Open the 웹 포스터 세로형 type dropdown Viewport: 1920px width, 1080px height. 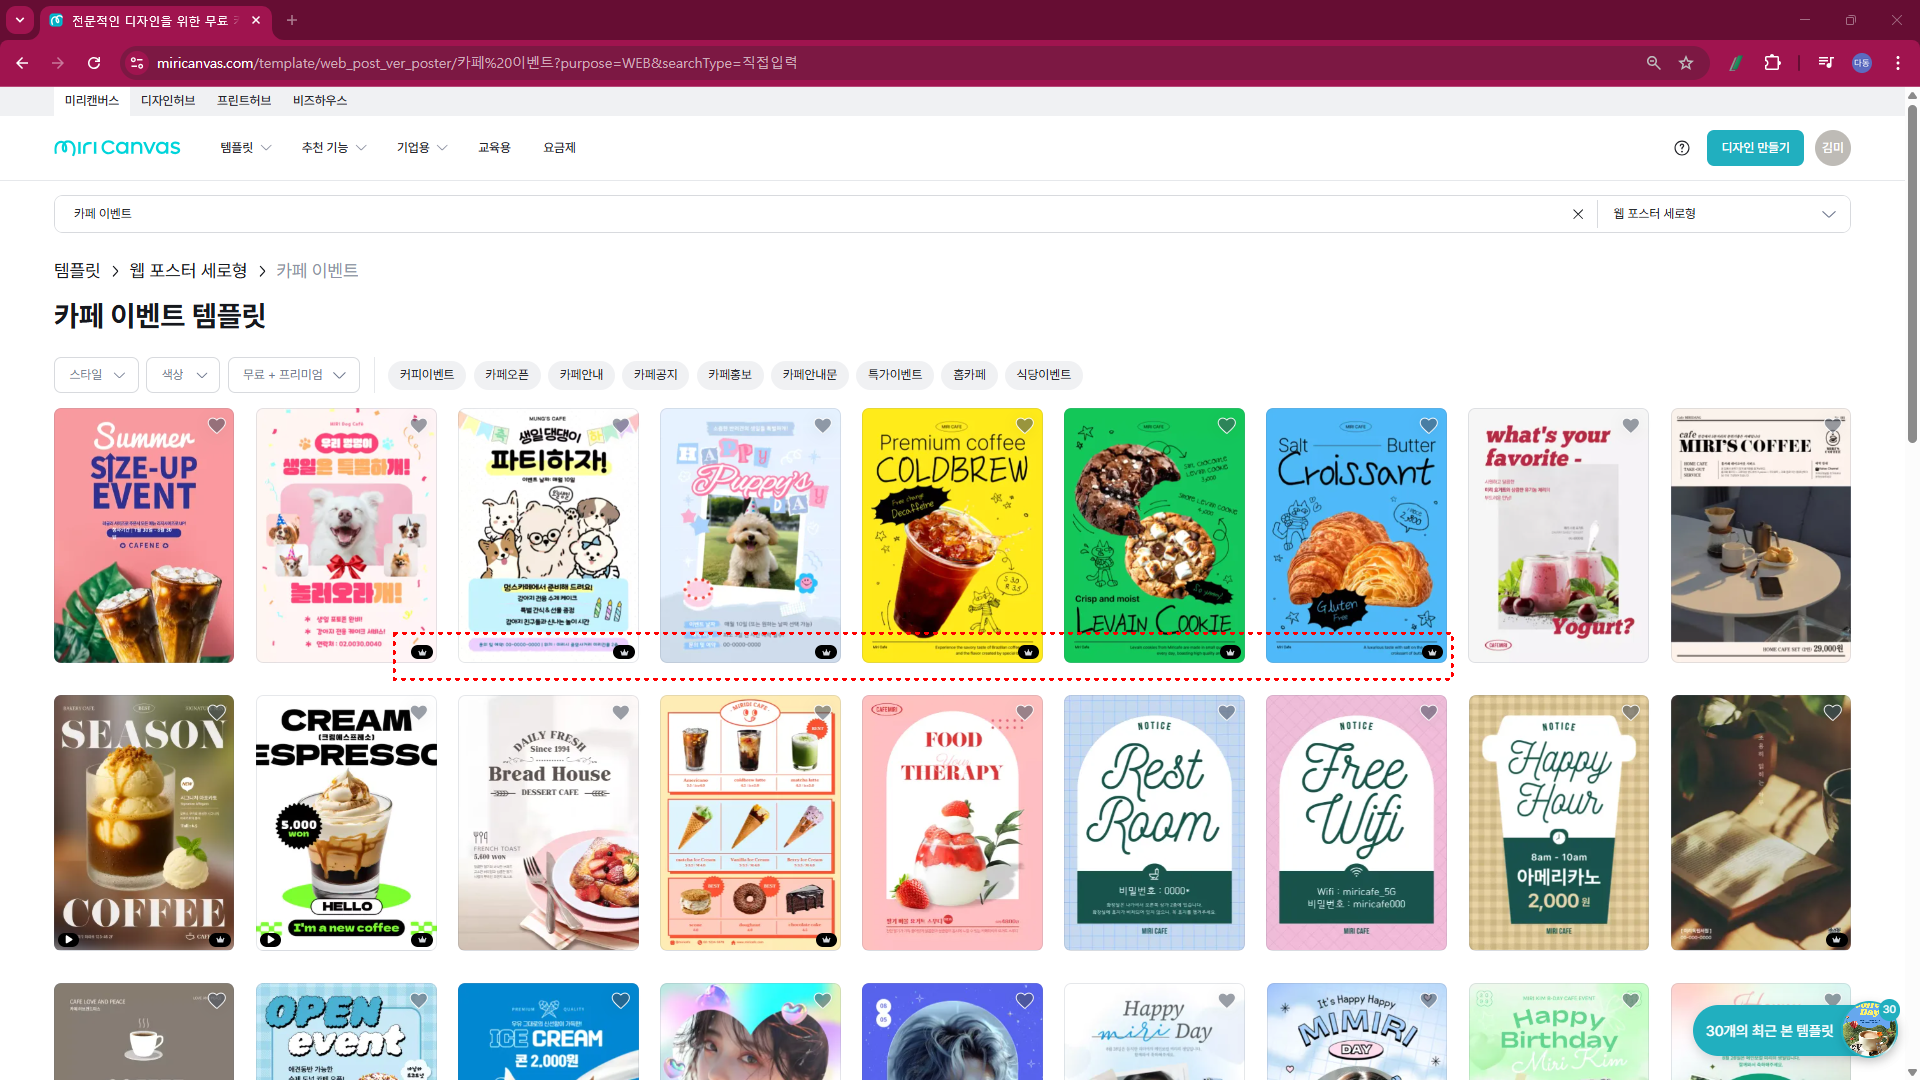[x=1724, y=214]
